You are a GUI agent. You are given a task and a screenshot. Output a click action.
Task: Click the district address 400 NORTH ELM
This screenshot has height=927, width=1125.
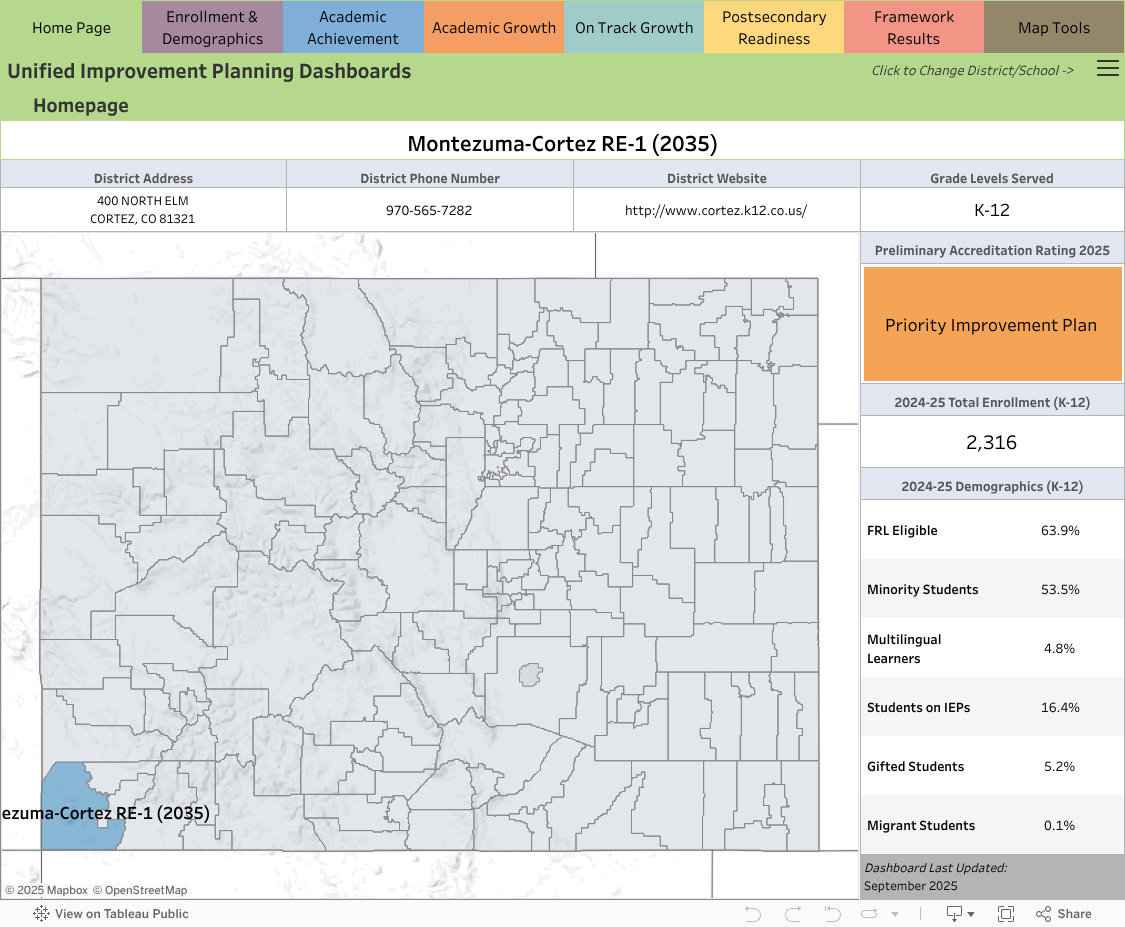click(x=143, y=201)
